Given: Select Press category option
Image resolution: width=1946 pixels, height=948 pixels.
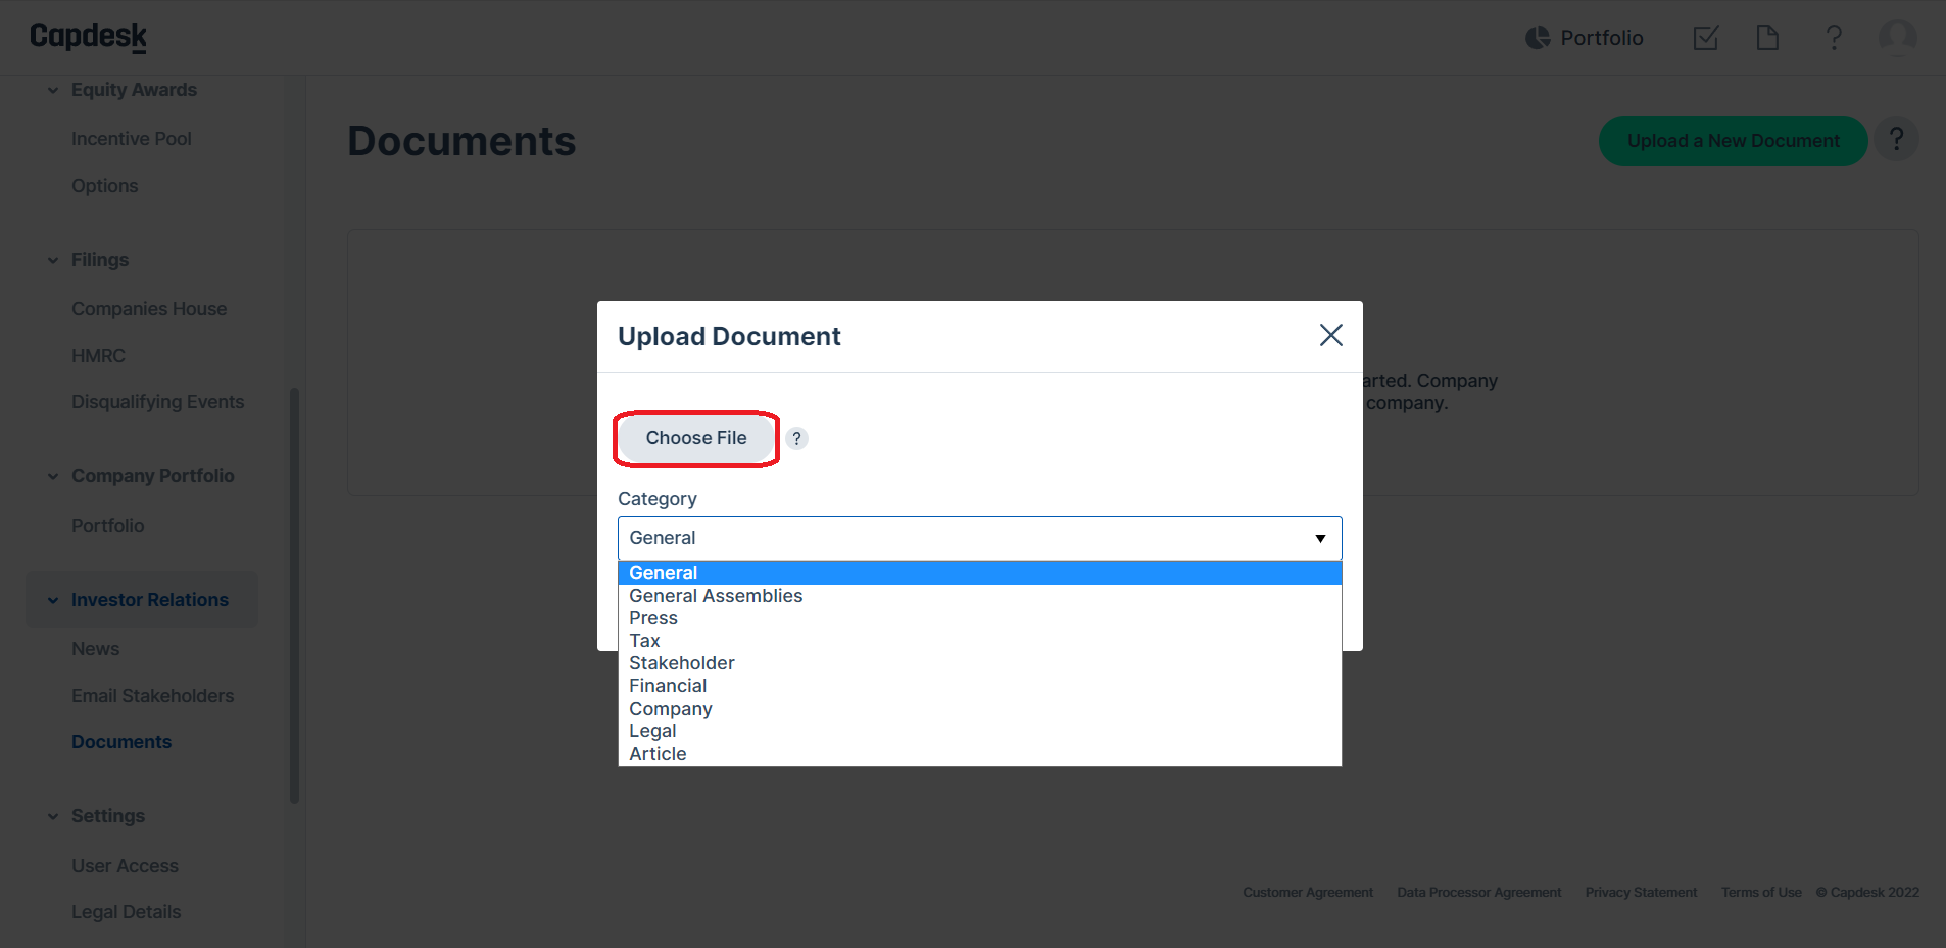Looking at the screenshot, I should click(980, 618).
